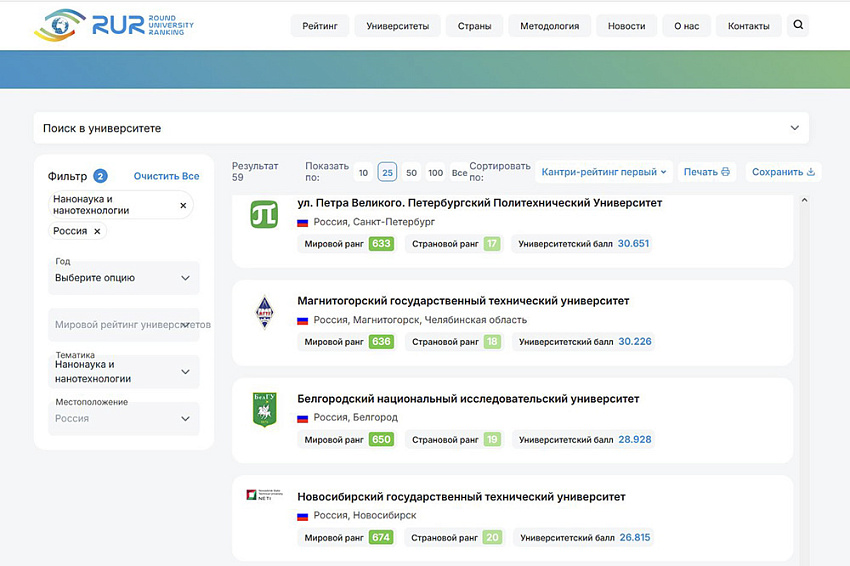Show 10 results per page

click(363, 172)
